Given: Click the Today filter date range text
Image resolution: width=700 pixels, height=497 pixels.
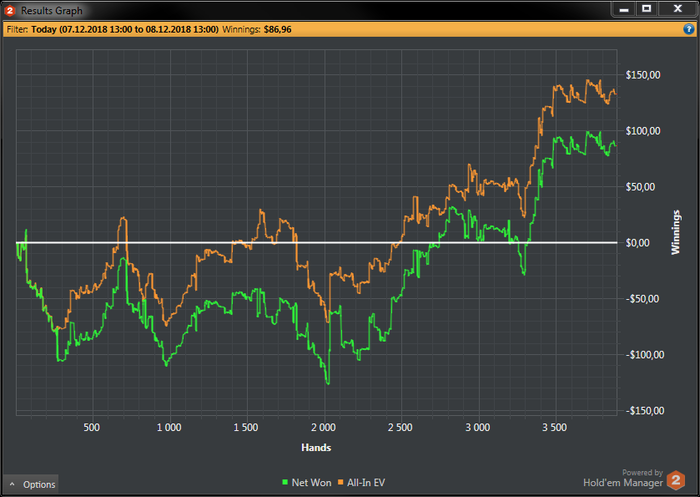Looking at the screenshot, I should [125, 29].
